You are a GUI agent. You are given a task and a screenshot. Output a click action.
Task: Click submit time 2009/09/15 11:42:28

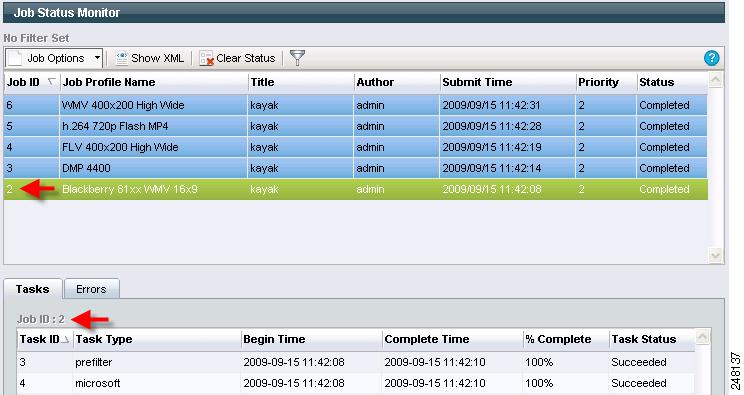tap(492, 126)
